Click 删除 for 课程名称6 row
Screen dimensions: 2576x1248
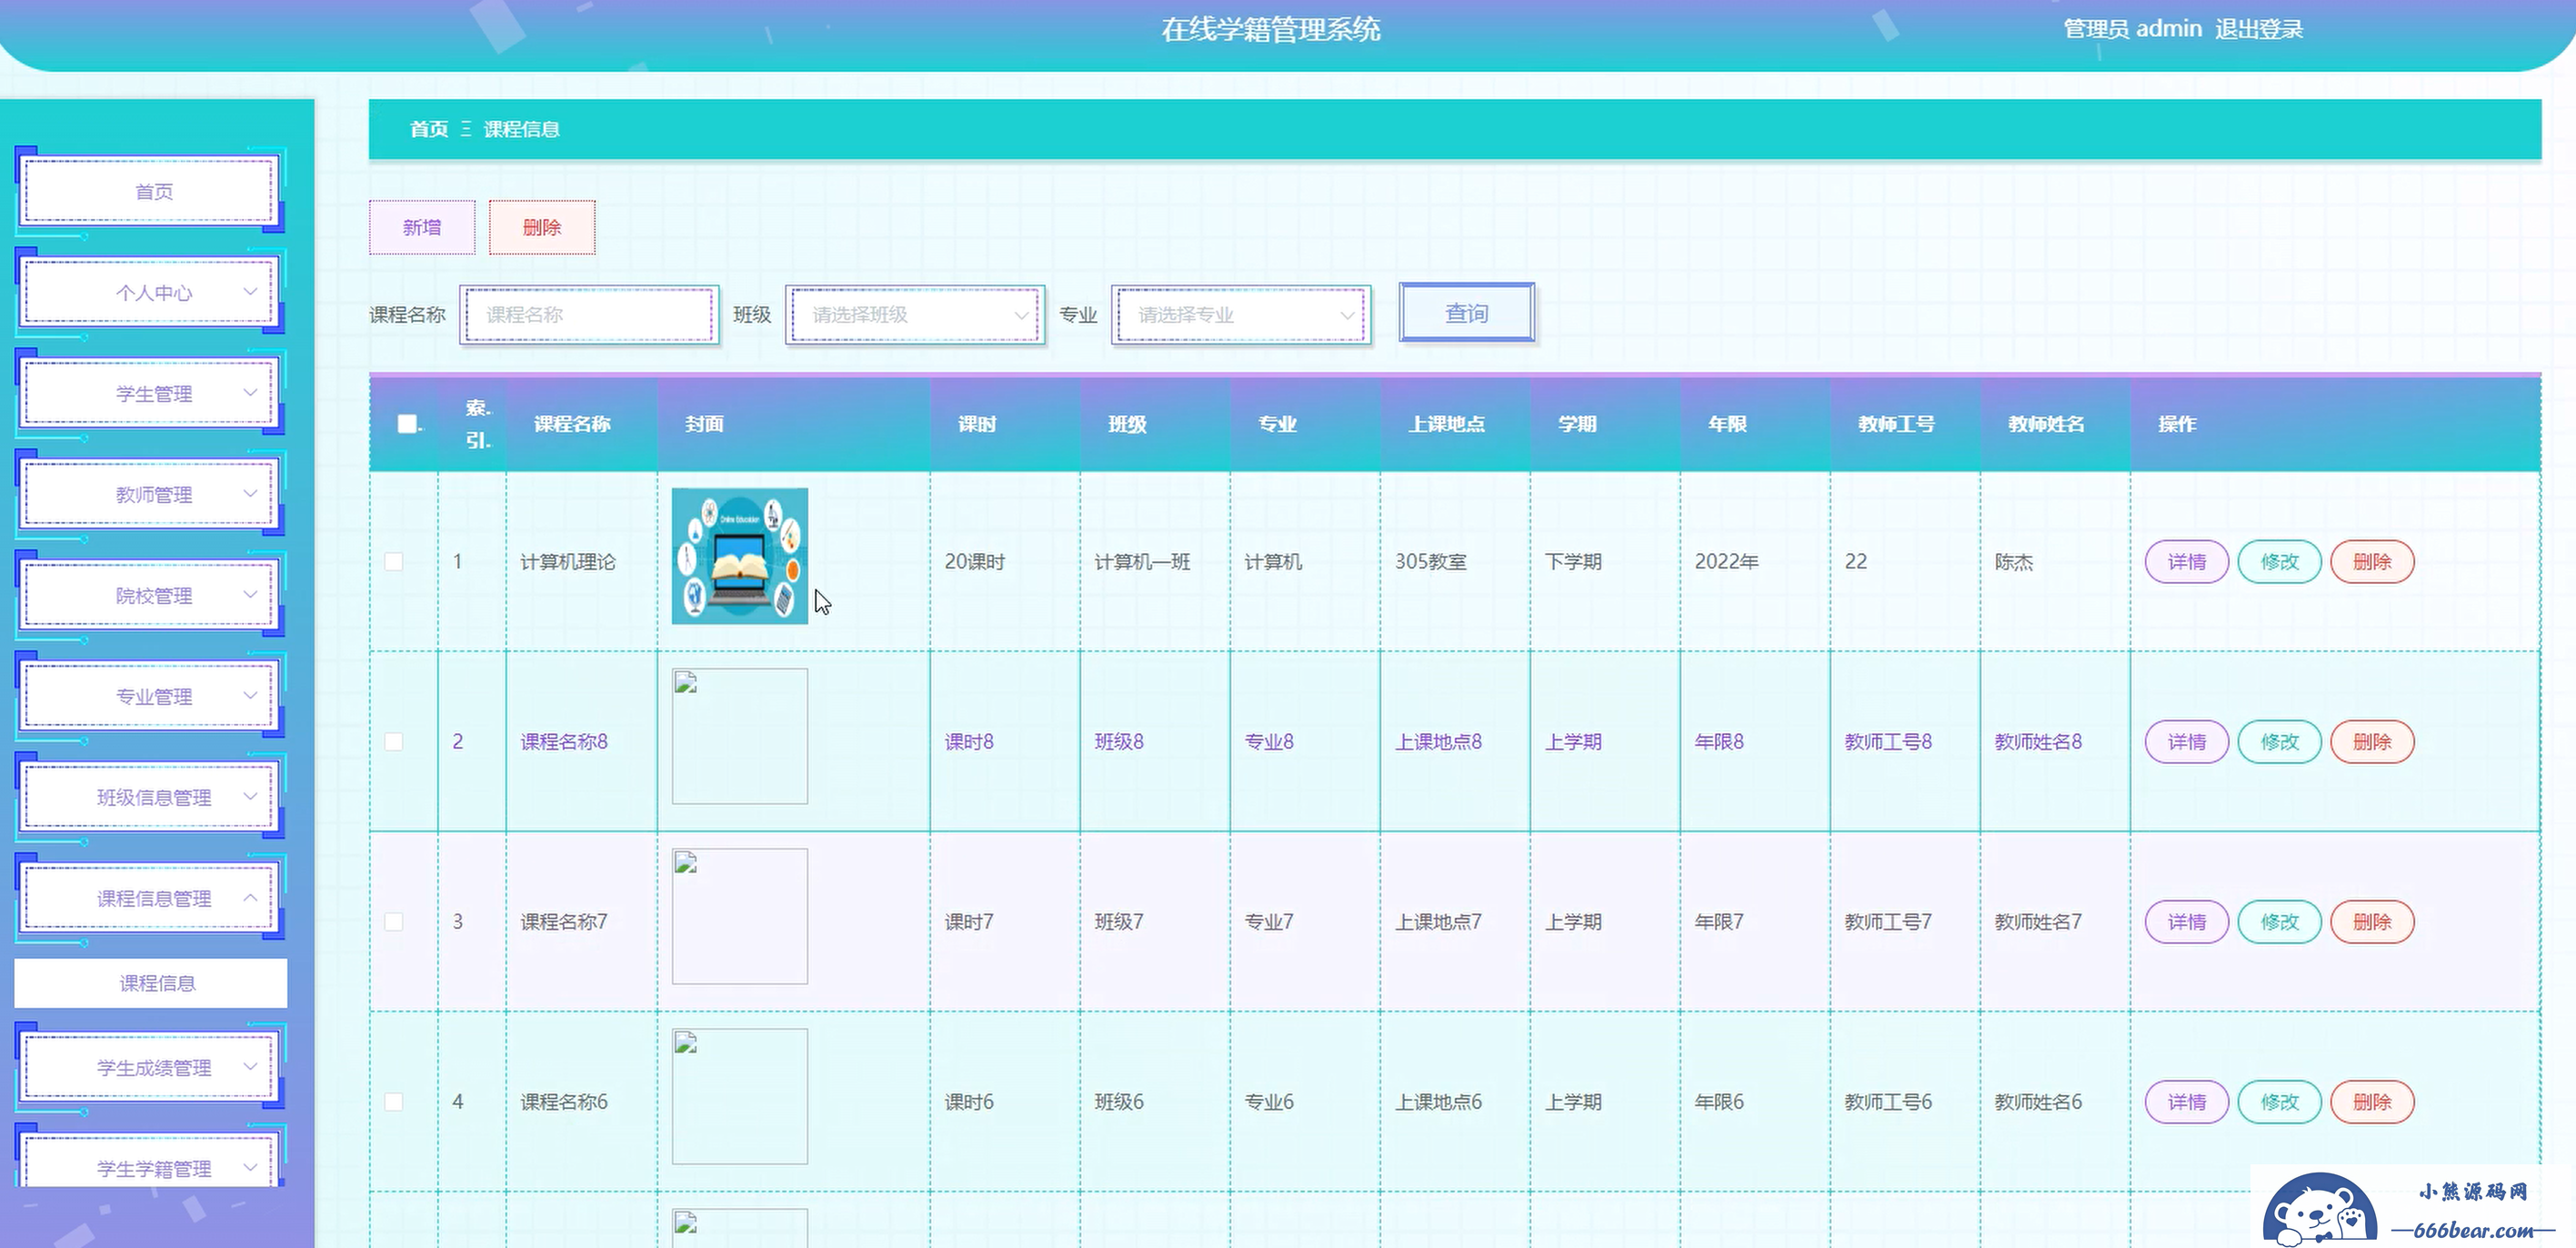point(2372,1102)
